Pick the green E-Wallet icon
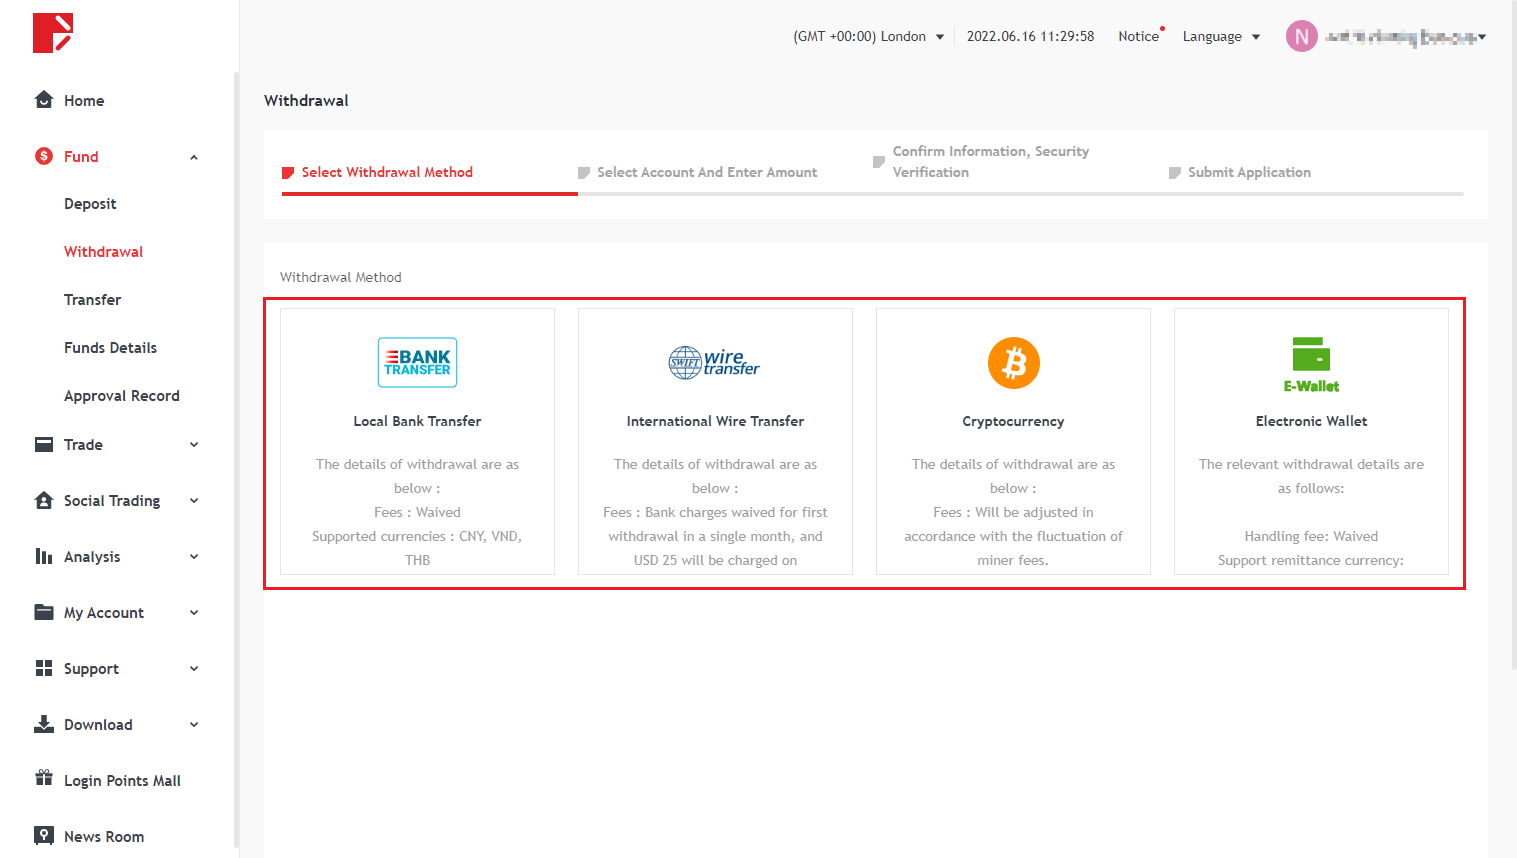 [x=1311, y=364]
